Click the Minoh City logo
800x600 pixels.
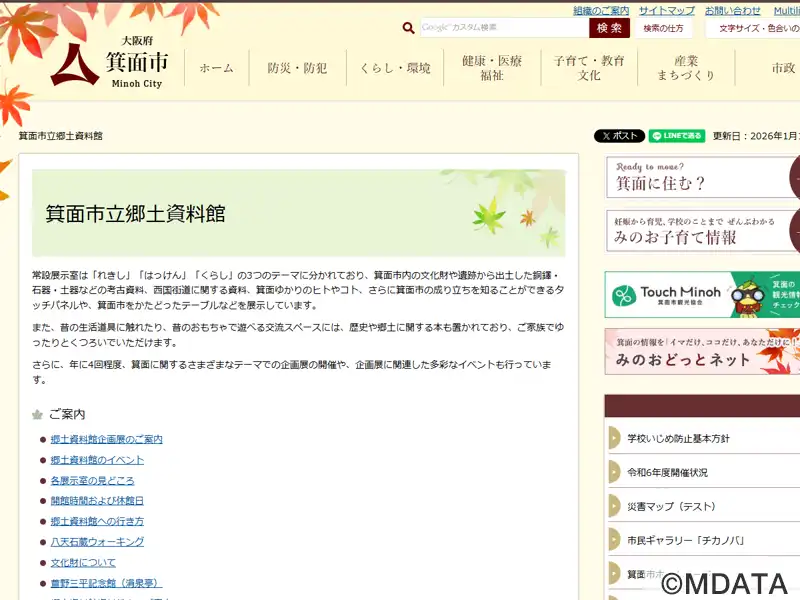pyautogui.click(x=110, y=64)
